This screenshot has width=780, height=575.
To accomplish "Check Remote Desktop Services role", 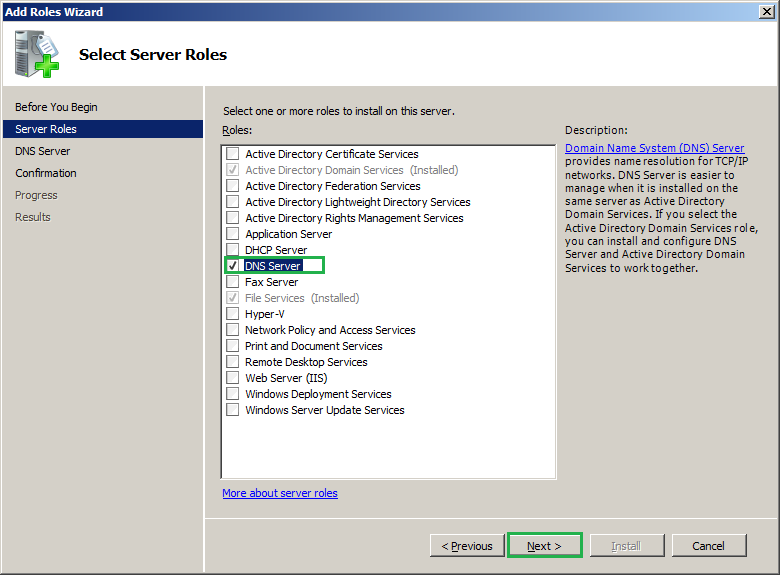I will 233,362.
